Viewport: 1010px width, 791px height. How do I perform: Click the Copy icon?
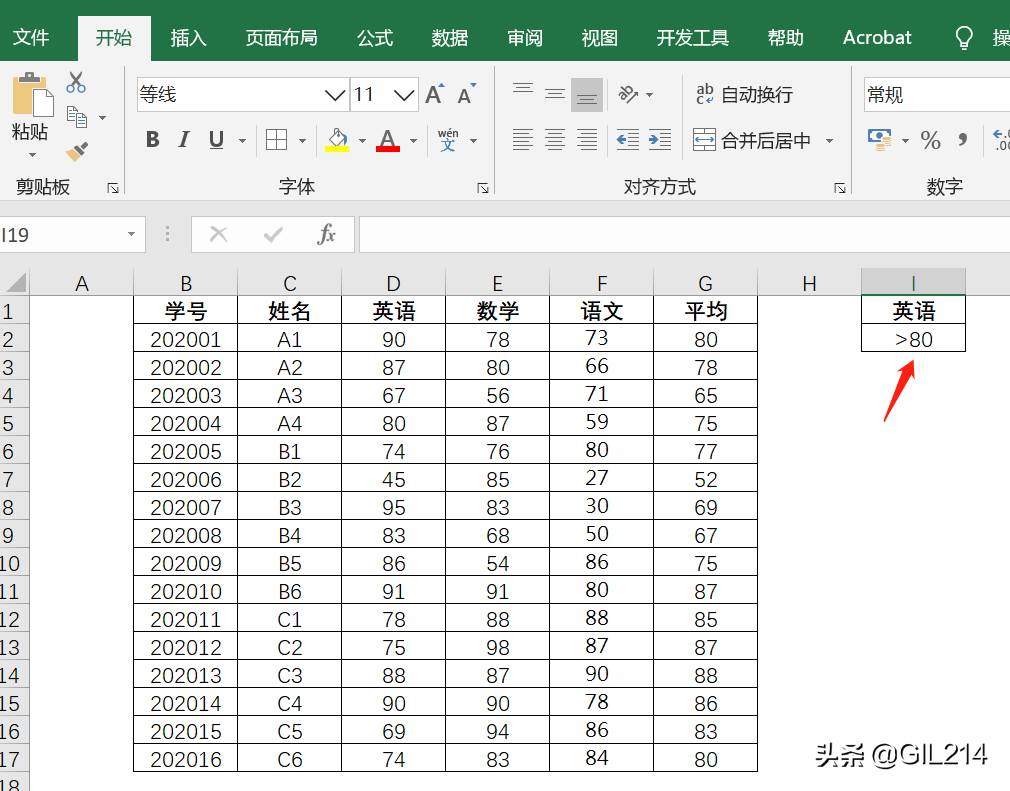[77, 117]
